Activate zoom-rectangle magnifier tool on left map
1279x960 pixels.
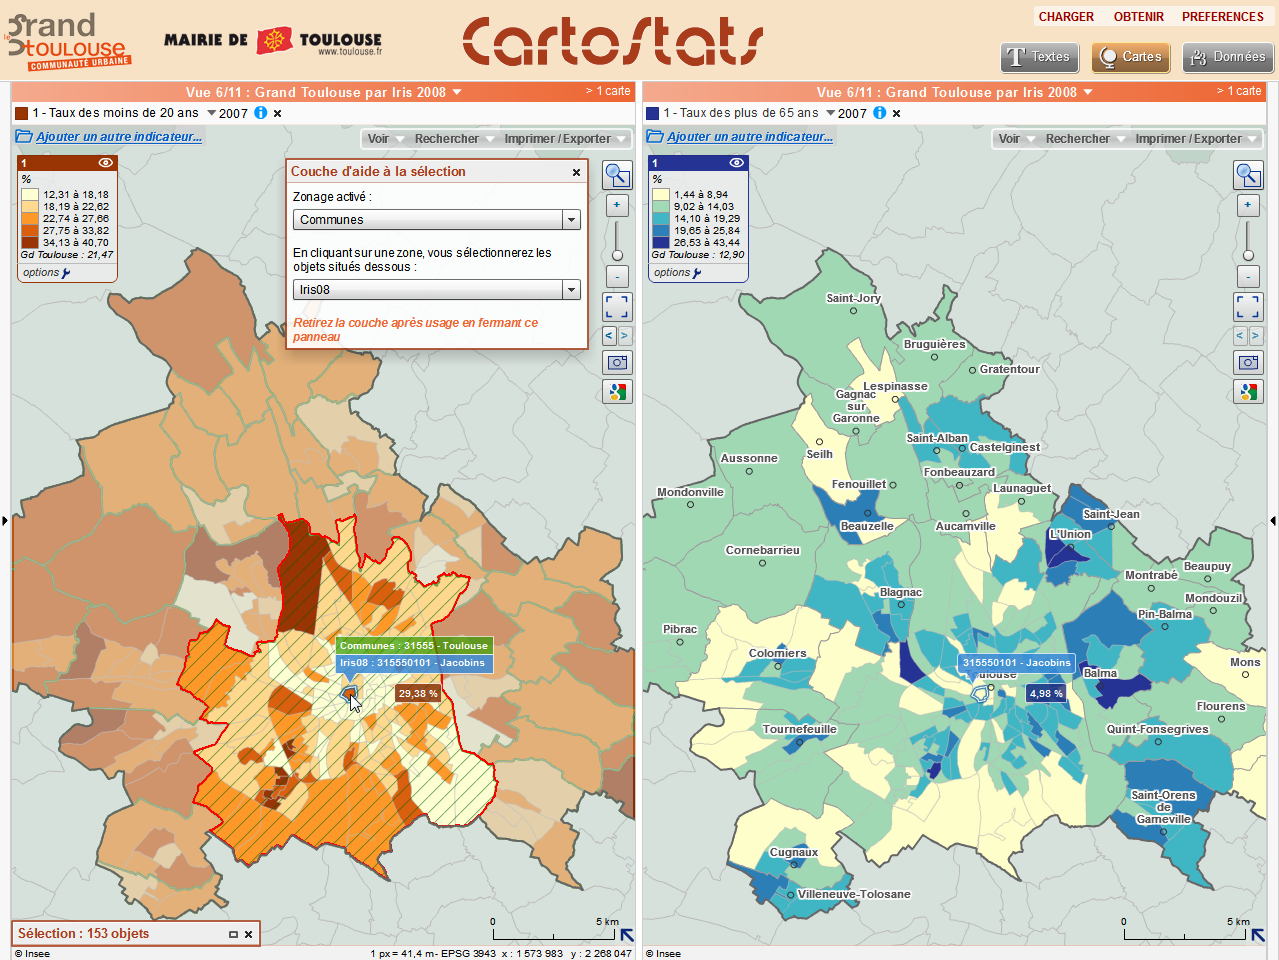pos(617,175)
